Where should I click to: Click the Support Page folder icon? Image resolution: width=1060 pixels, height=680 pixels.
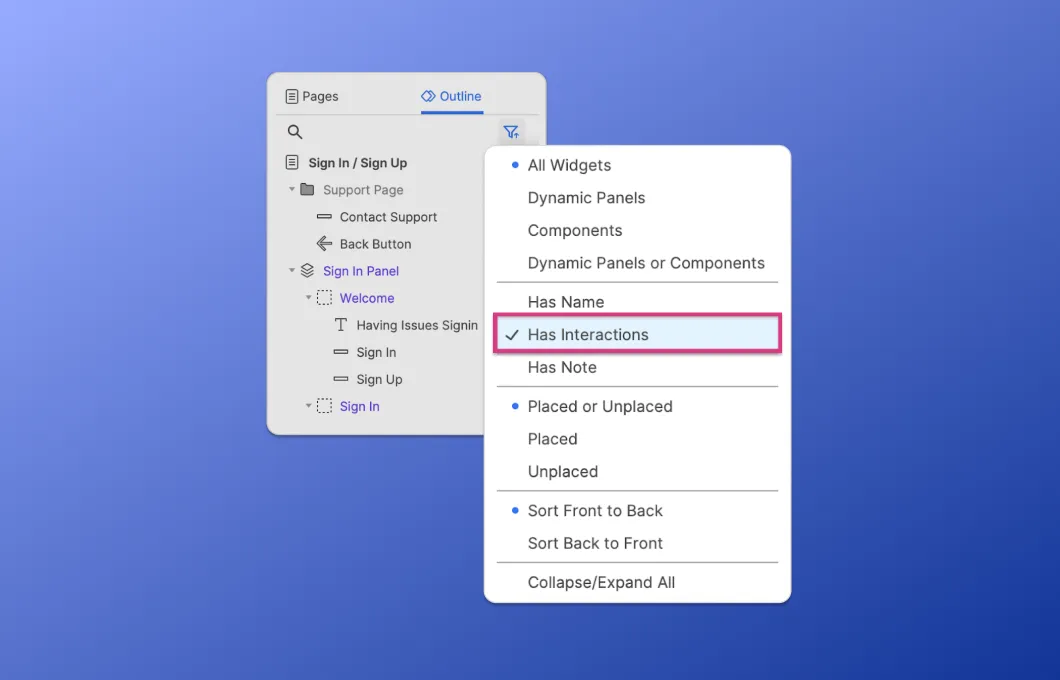pos(307,190)
